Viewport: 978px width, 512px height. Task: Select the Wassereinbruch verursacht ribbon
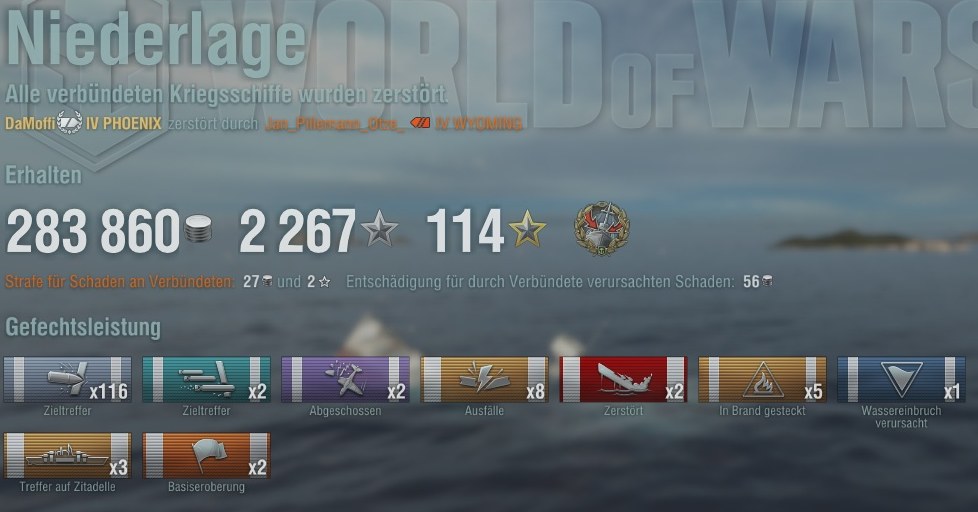click(x=901, y=379)
